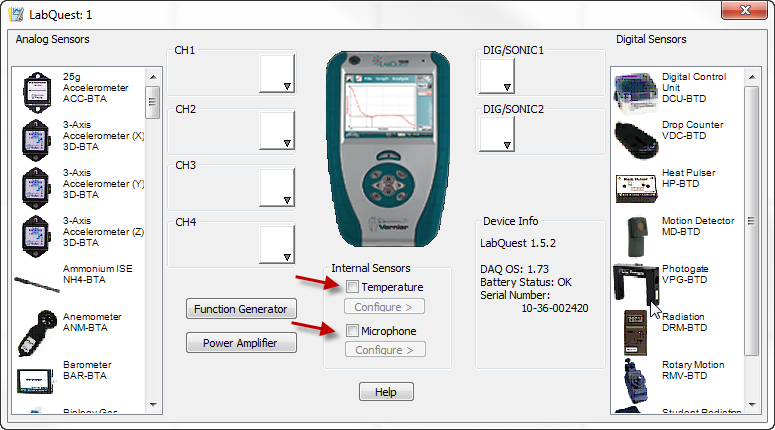Close the LabQuest dialog window
The height and width of the screenshot is (430, 775).
click(x=744, y=10)
